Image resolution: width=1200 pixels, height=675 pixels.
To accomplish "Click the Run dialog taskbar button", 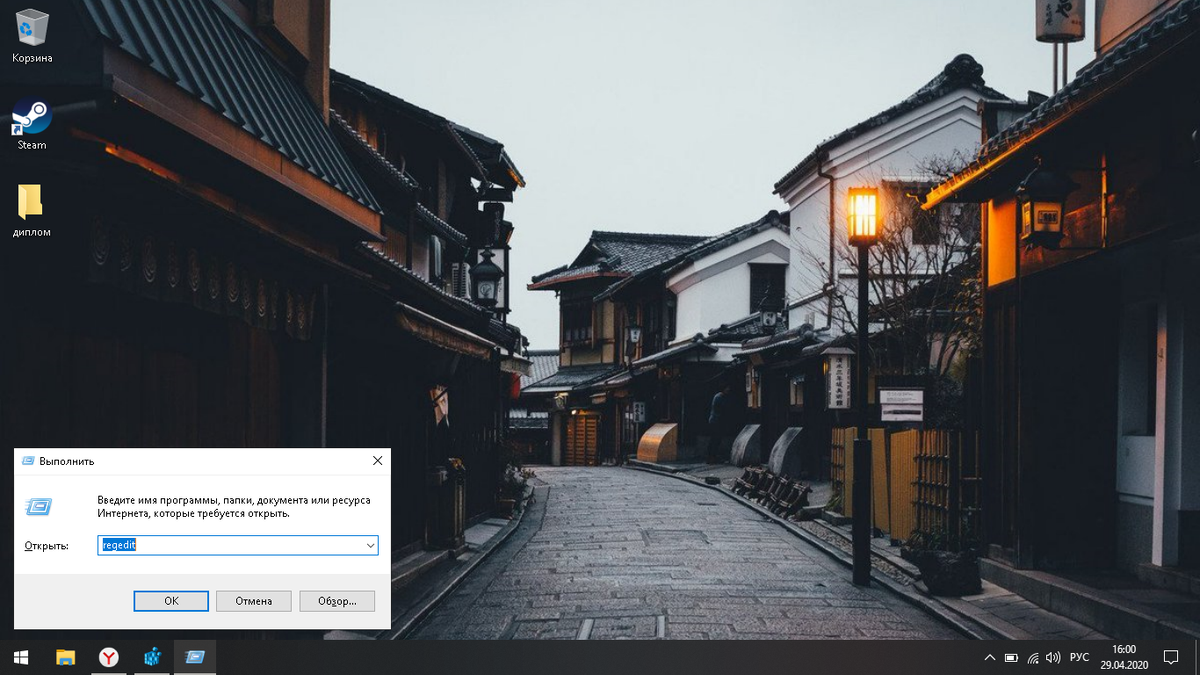I will [x=195, y=657].
